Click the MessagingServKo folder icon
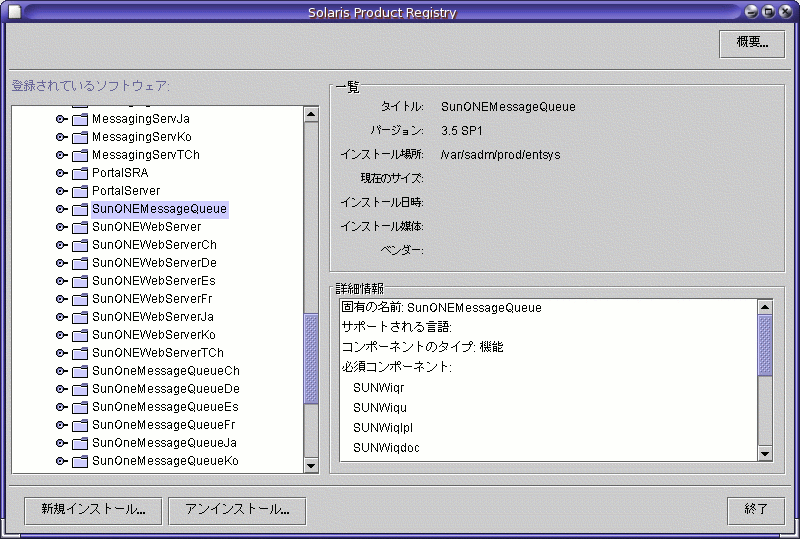 [80, 137]
